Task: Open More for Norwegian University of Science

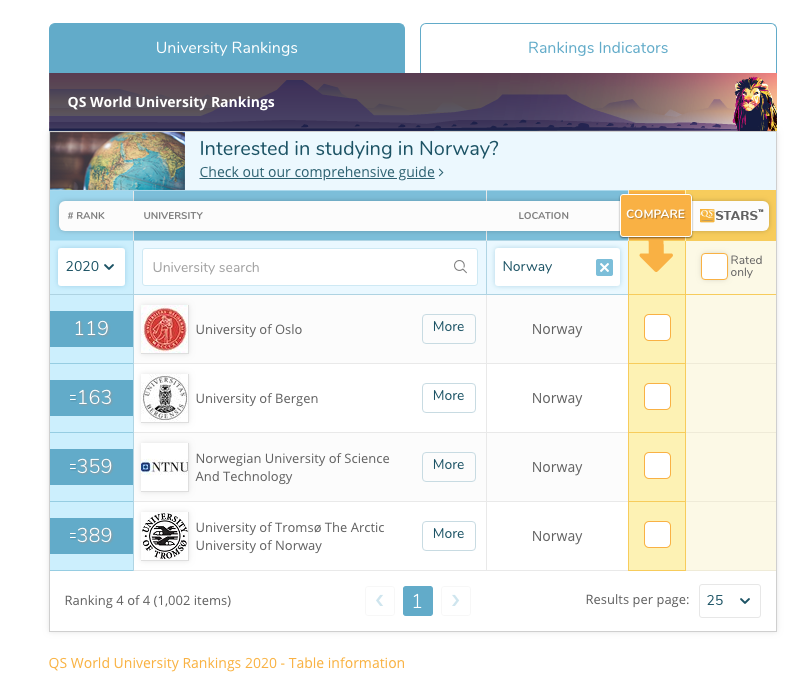Action: [449, 467]
